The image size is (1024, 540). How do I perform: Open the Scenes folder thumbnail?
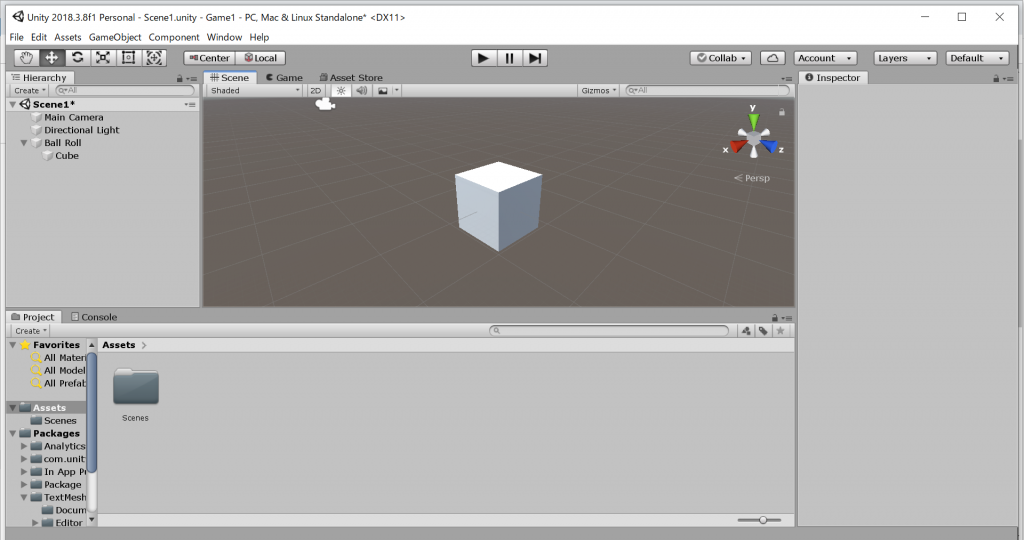136,387
